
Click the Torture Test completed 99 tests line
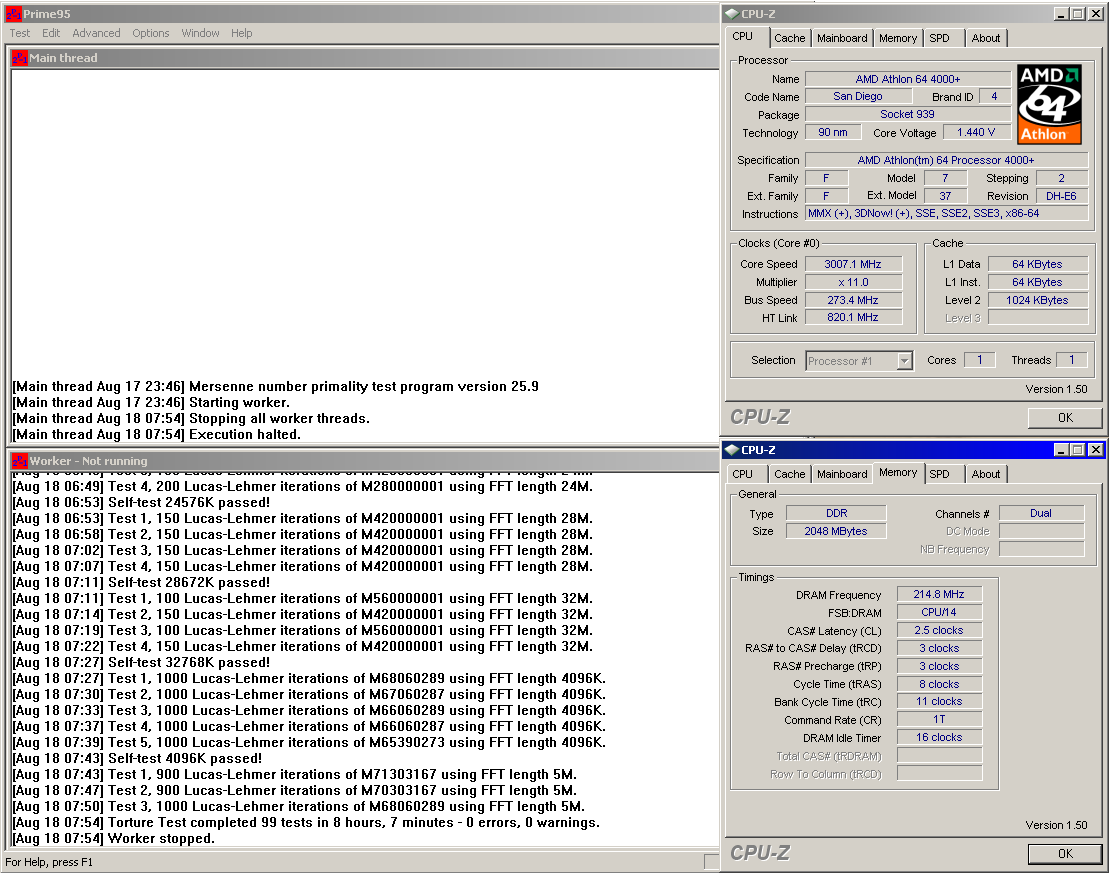pos(306,823)
